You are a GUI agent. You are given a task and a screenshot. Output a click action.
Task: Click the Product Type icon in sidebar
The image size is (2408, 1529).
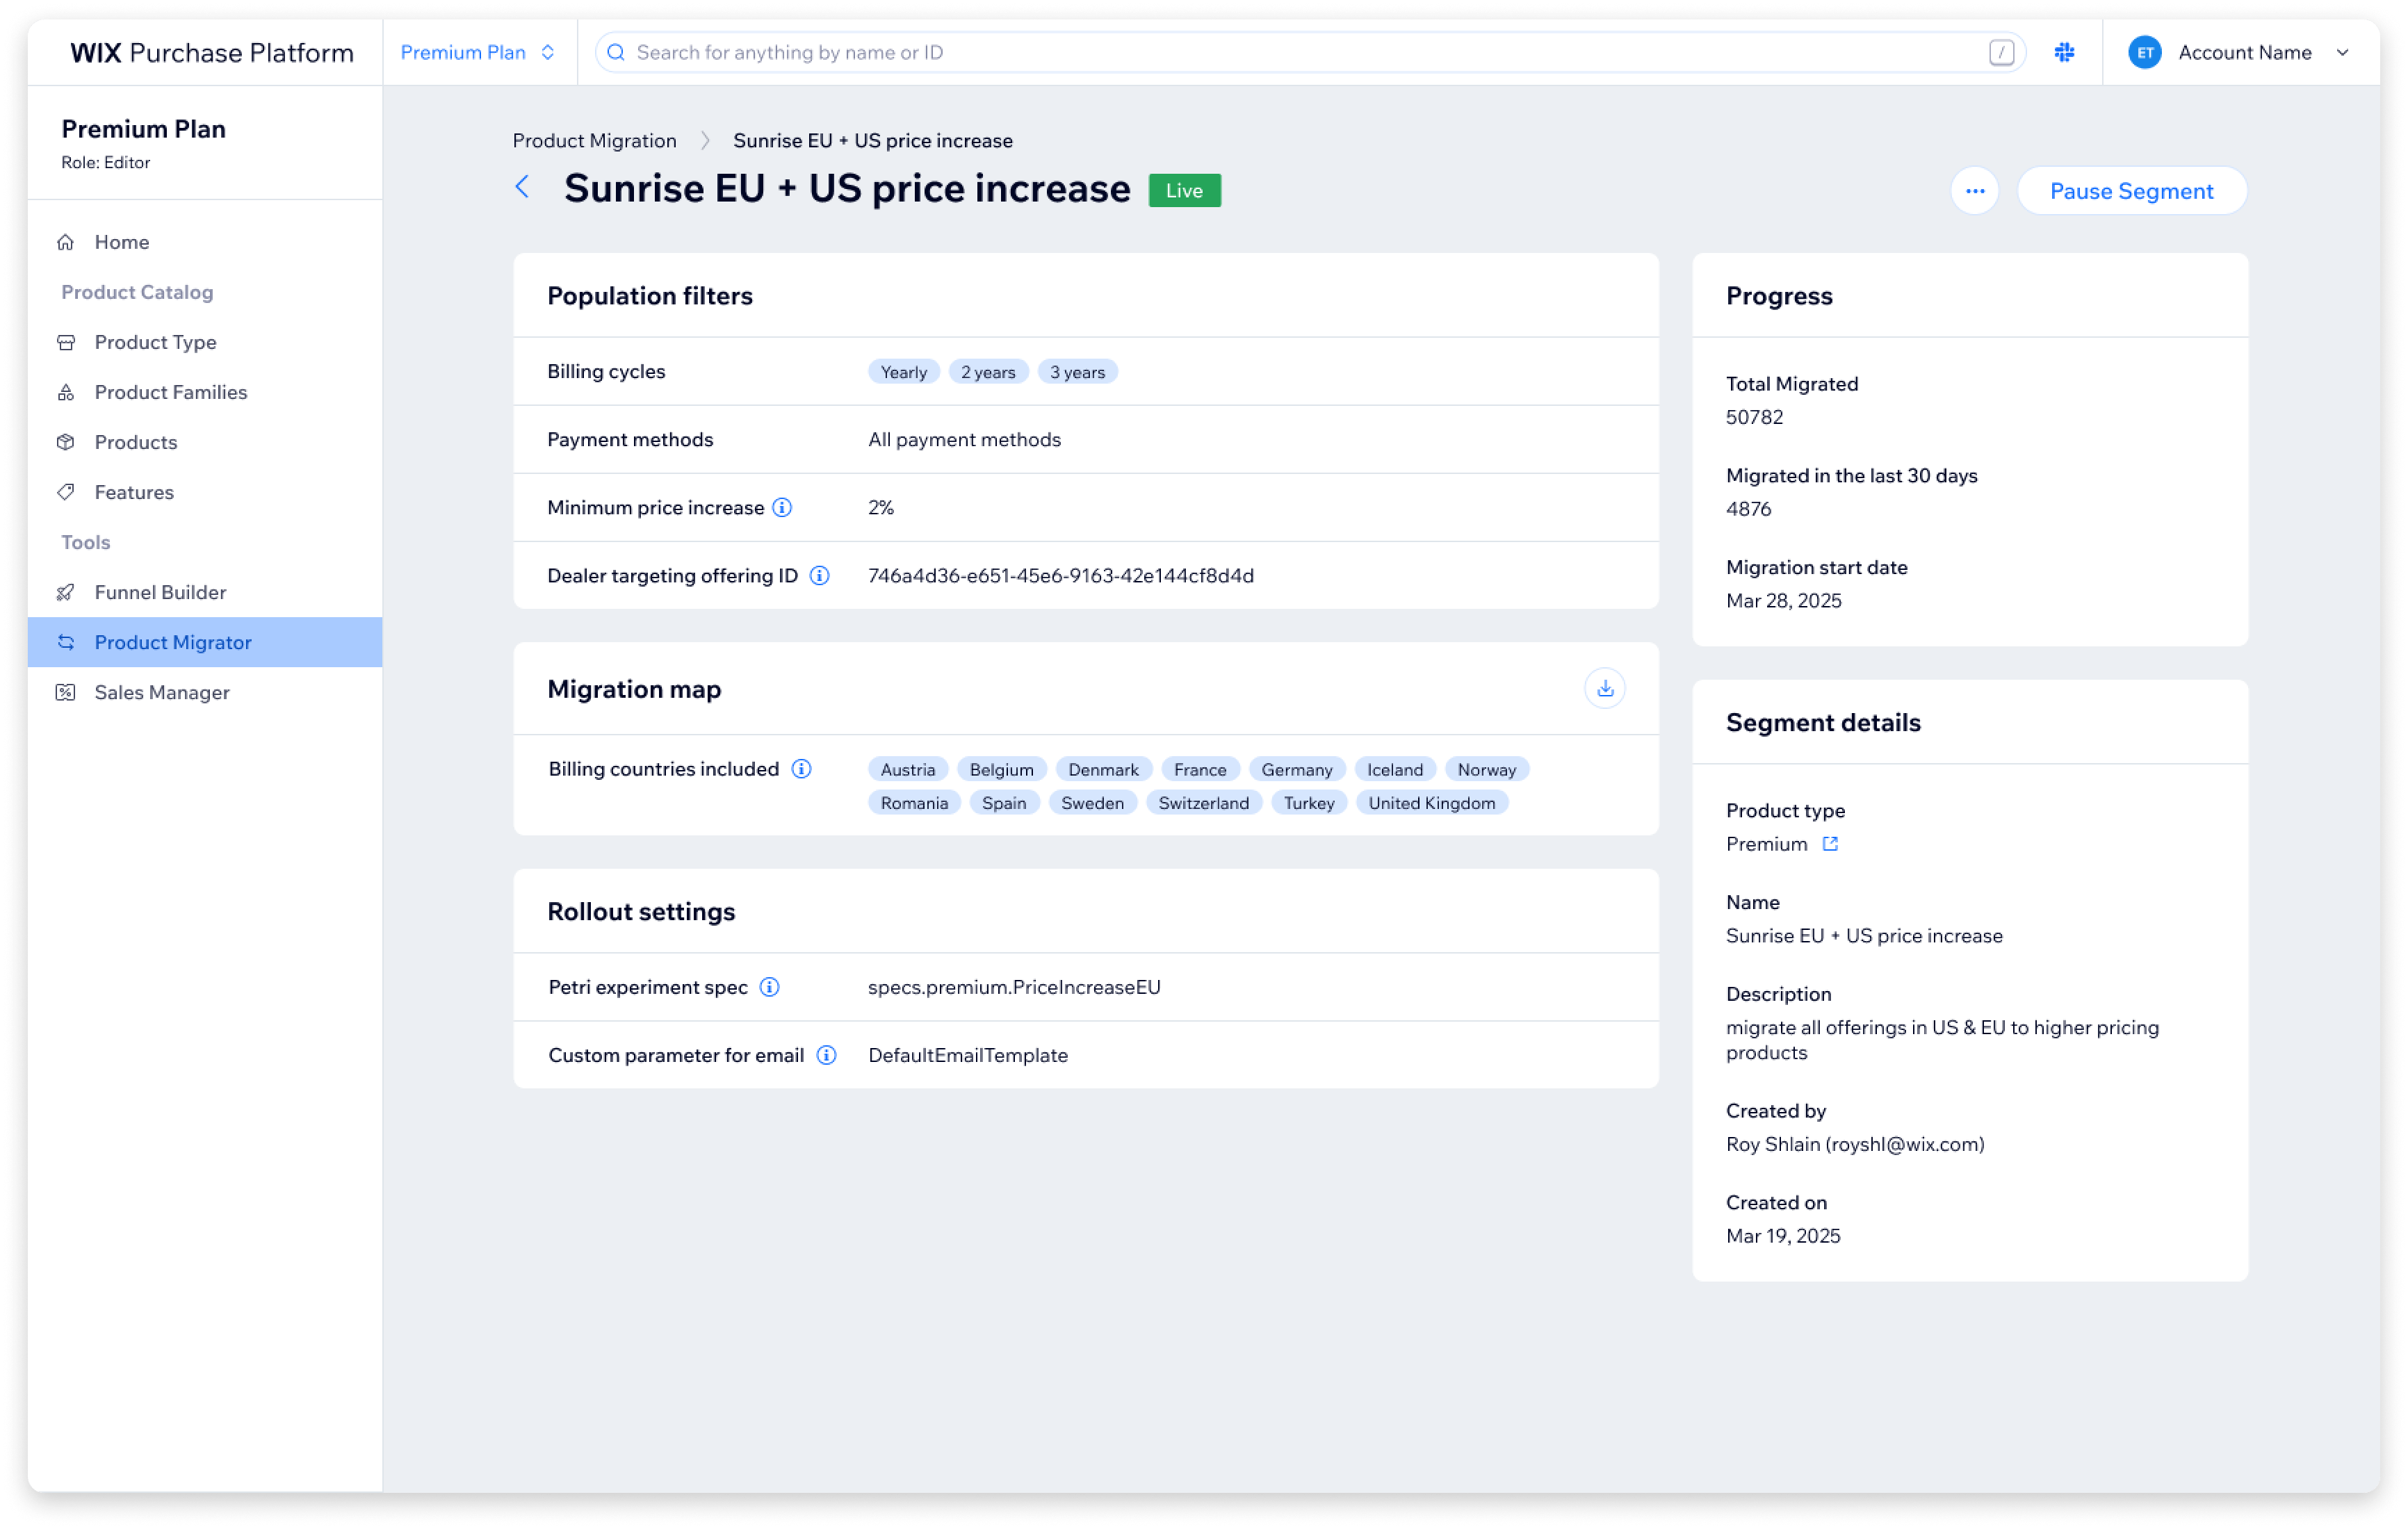(x=66, y=342)
